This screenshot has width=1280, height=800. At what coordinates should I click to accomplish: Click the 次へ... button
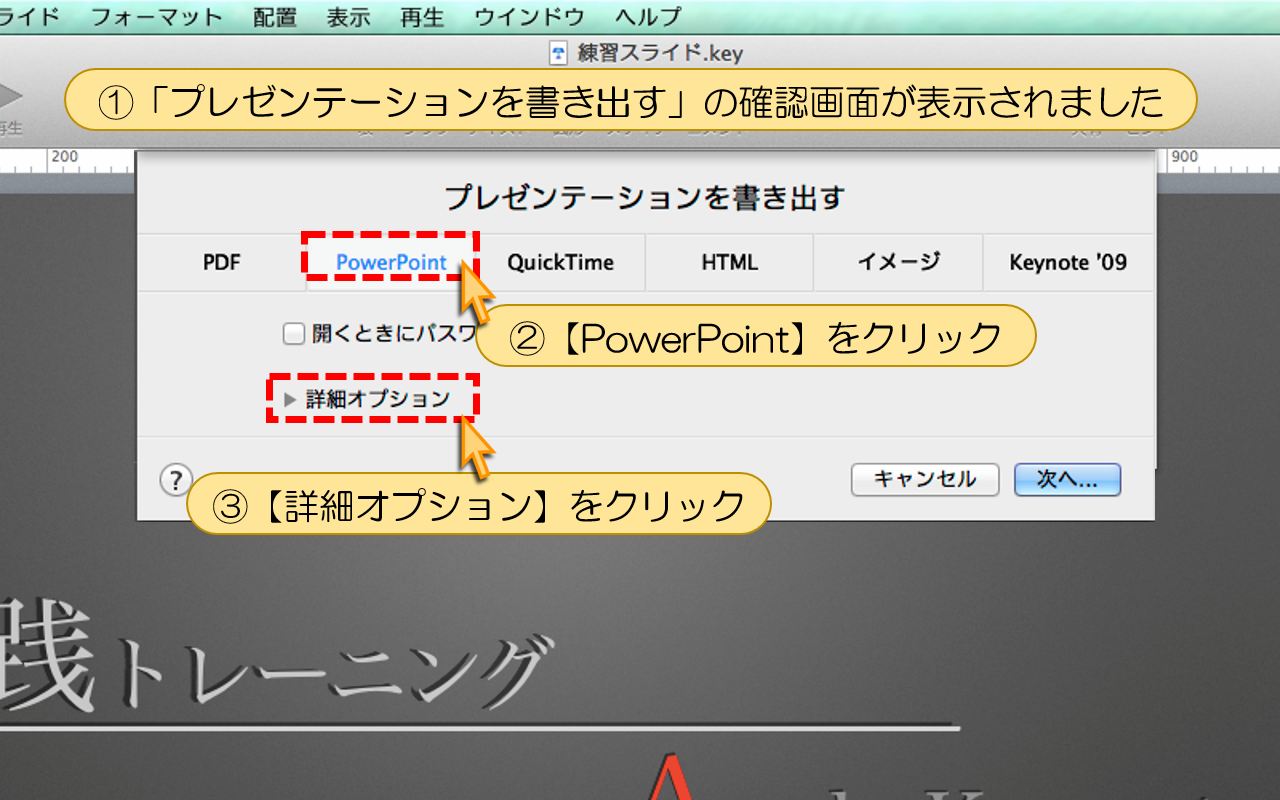(x=1067, y=480)
